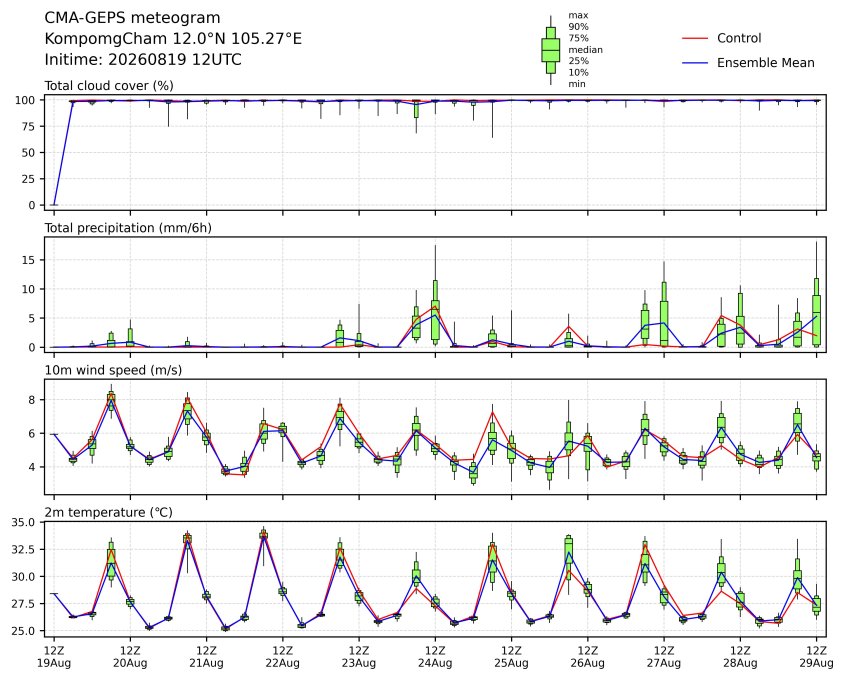Click the 'Total precipitation (mm/6h)' panel title

pos(128,228)
